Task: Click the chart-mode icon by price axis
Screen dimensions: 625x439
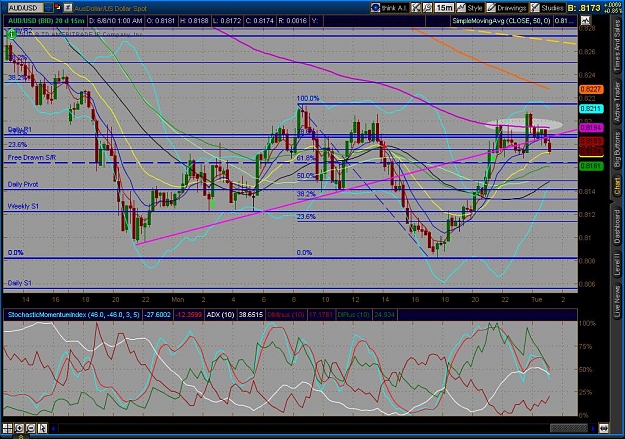Action: pos(586,21)
